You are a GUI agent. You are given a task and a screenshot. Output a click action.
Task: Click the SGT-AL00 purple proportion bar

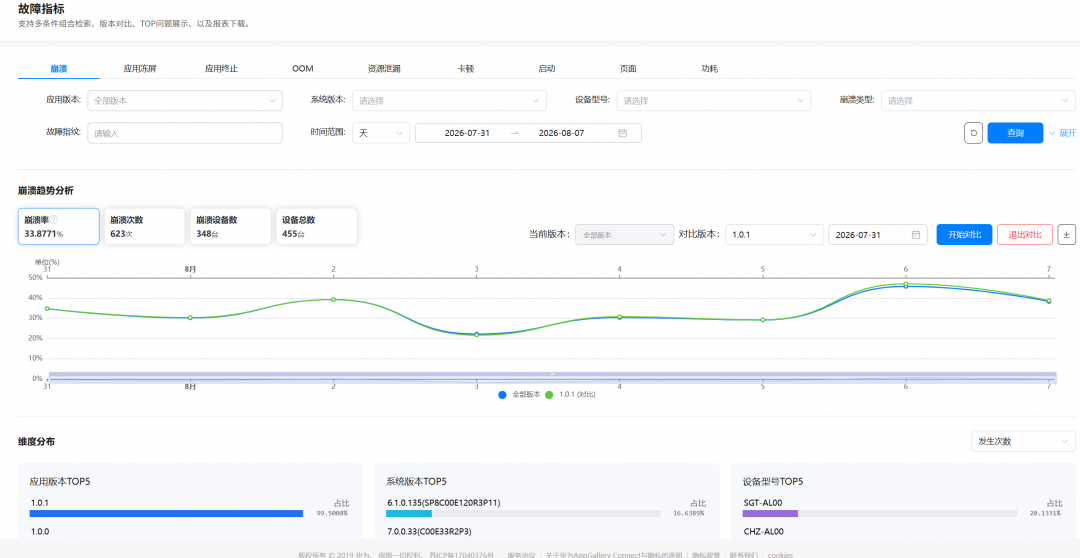click(770, 513)
